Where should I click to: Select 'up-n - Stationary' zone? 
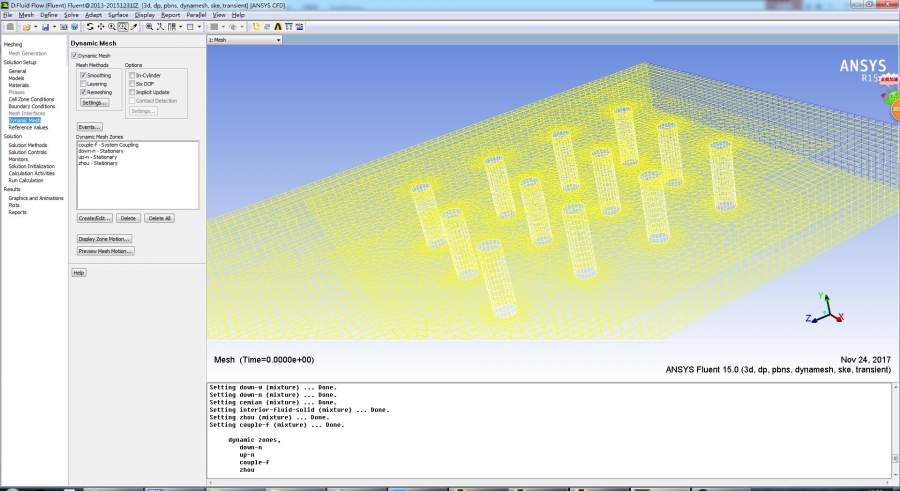point(98,157)
